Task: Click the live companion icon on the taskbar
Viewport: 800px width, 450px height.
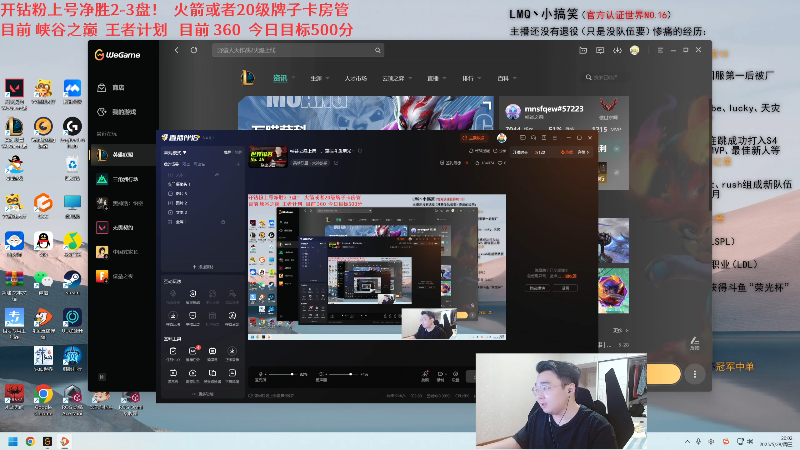Action: tap(65, 441)
